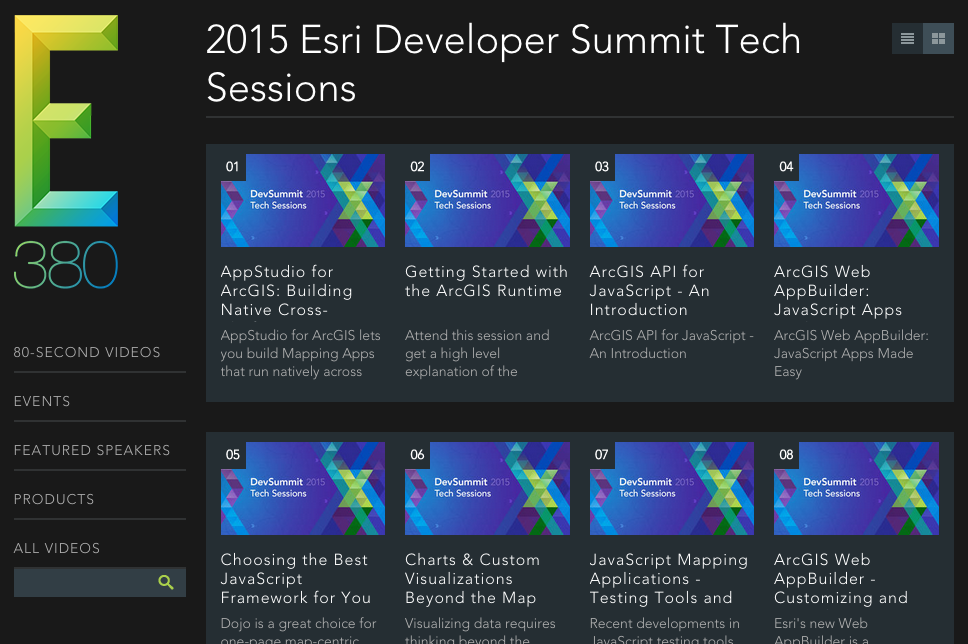The height and width of the screenshot is (644, 968).
Task: Open 80-Second Videos section
Action: pyautogui.click(x=87, y=353)
